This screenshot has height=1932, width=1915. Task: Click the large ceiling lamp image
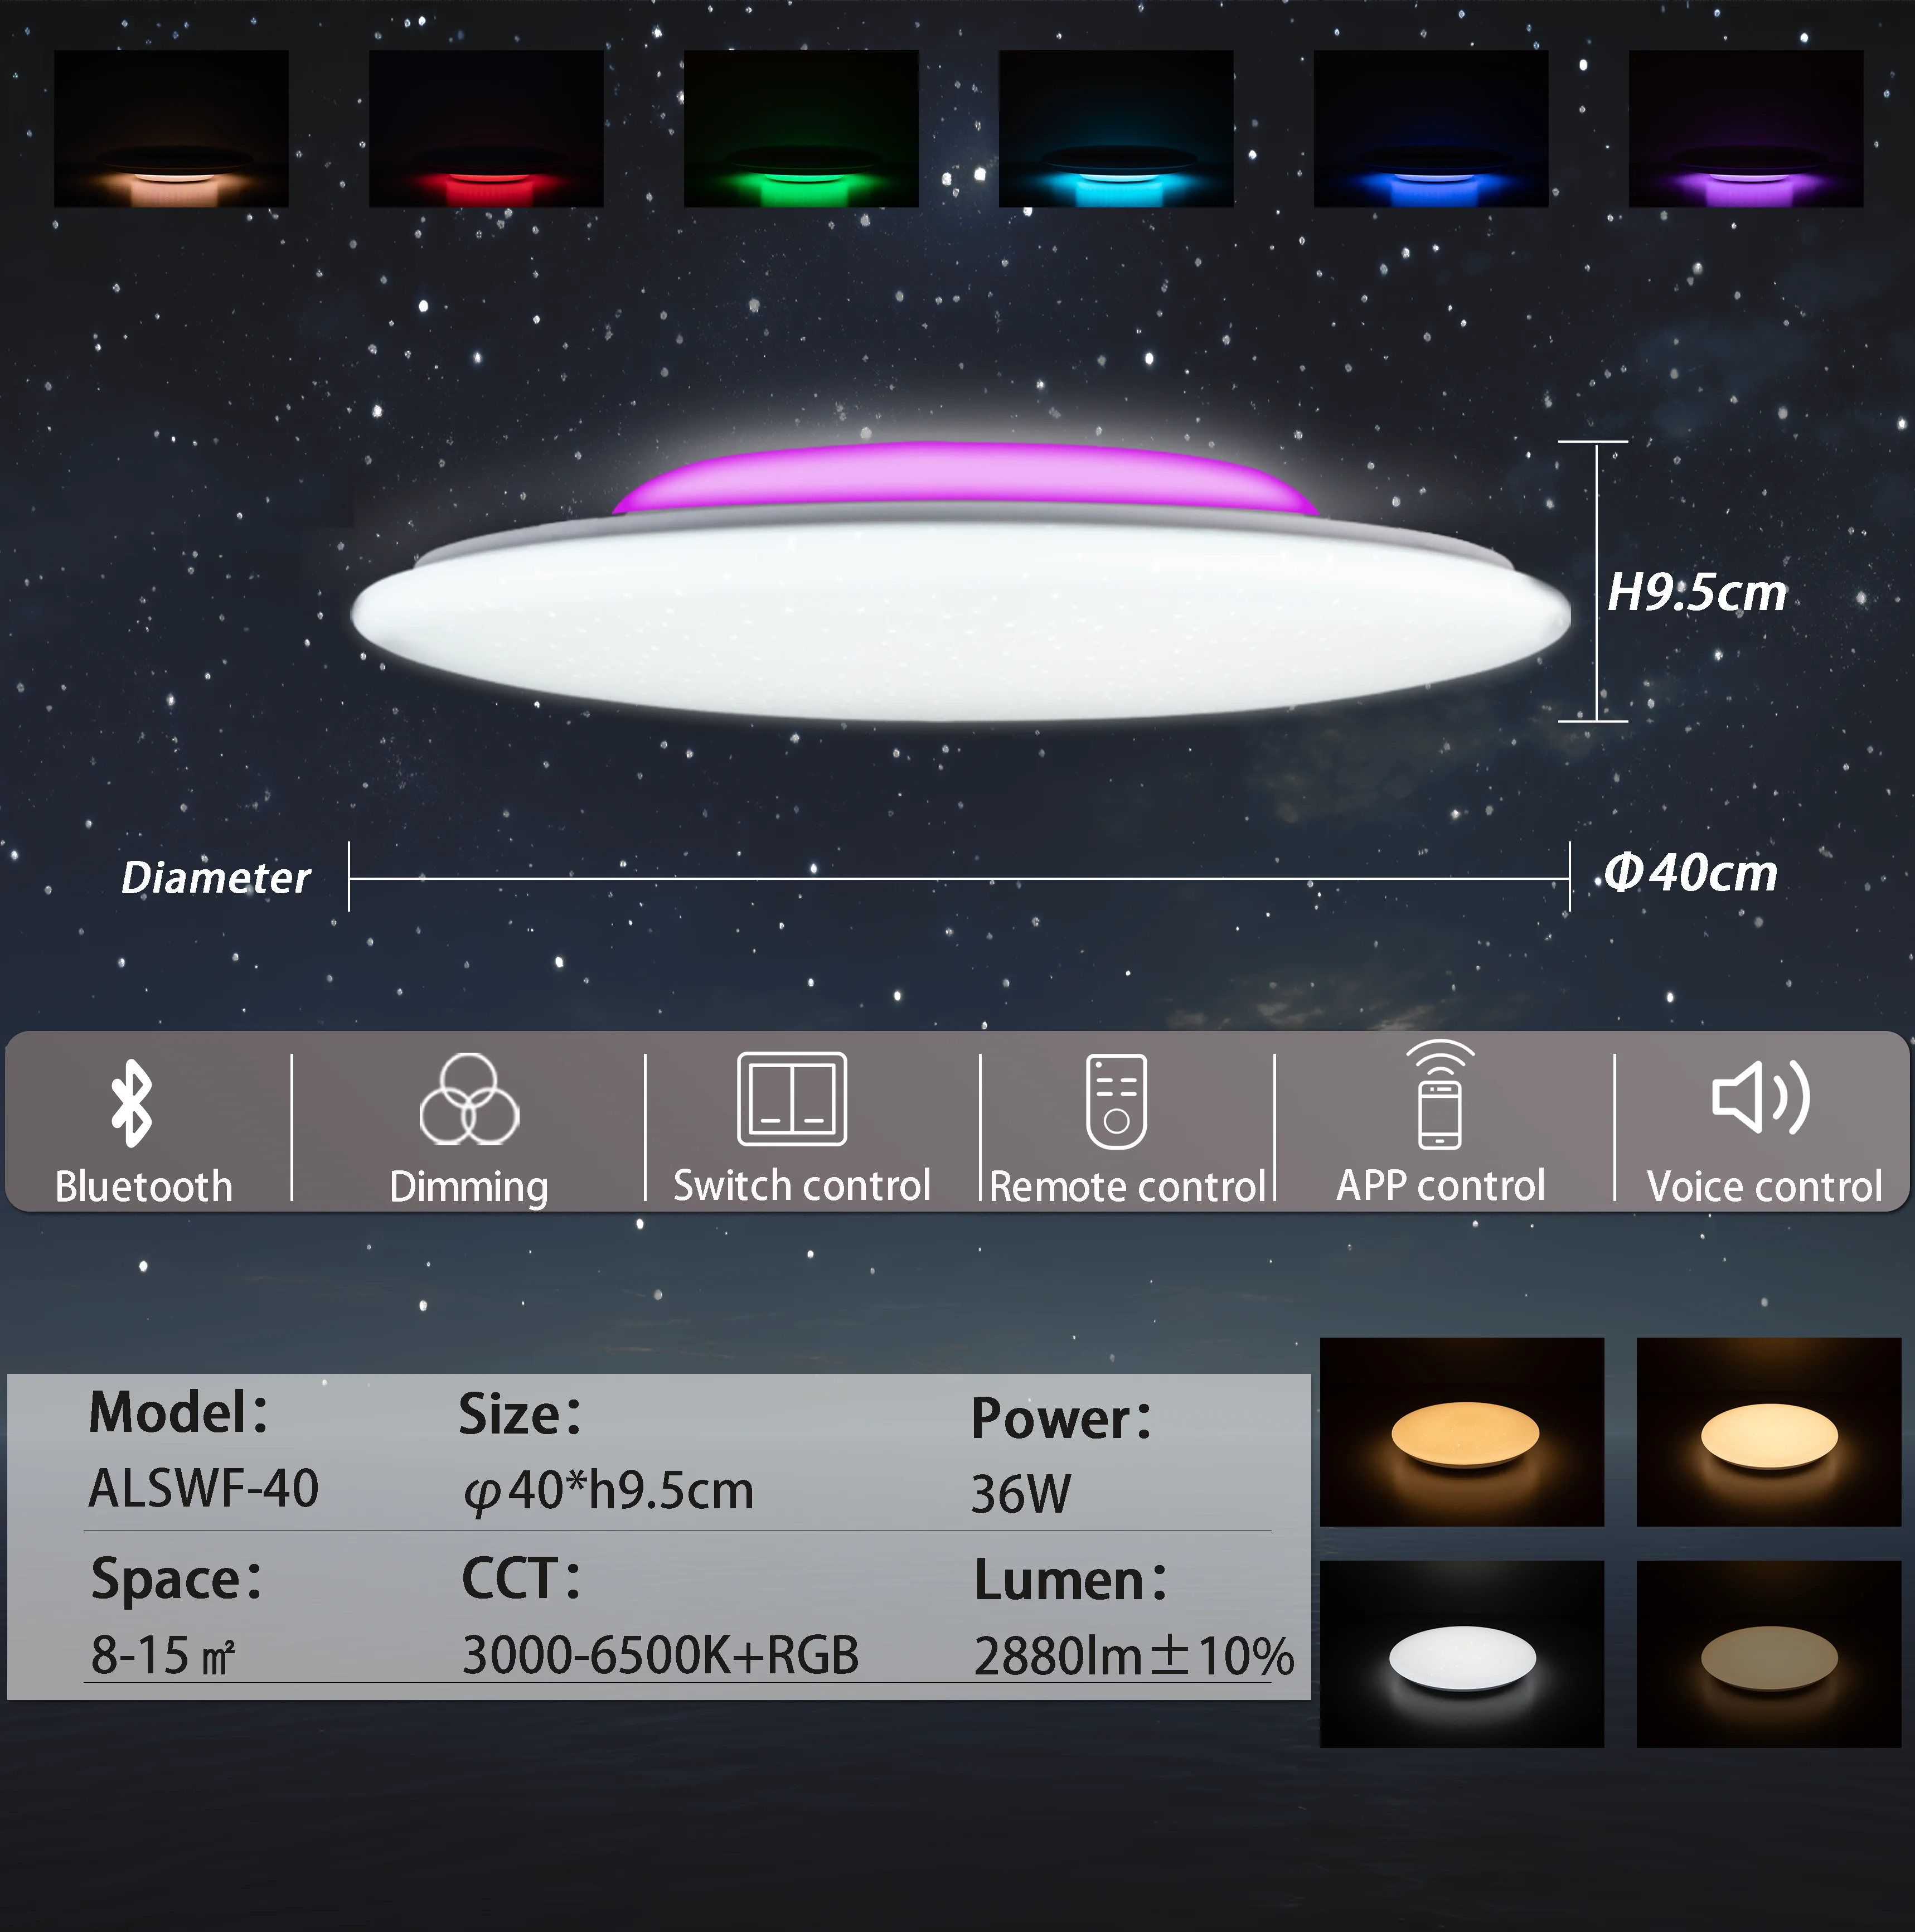[x=961, y=582]
